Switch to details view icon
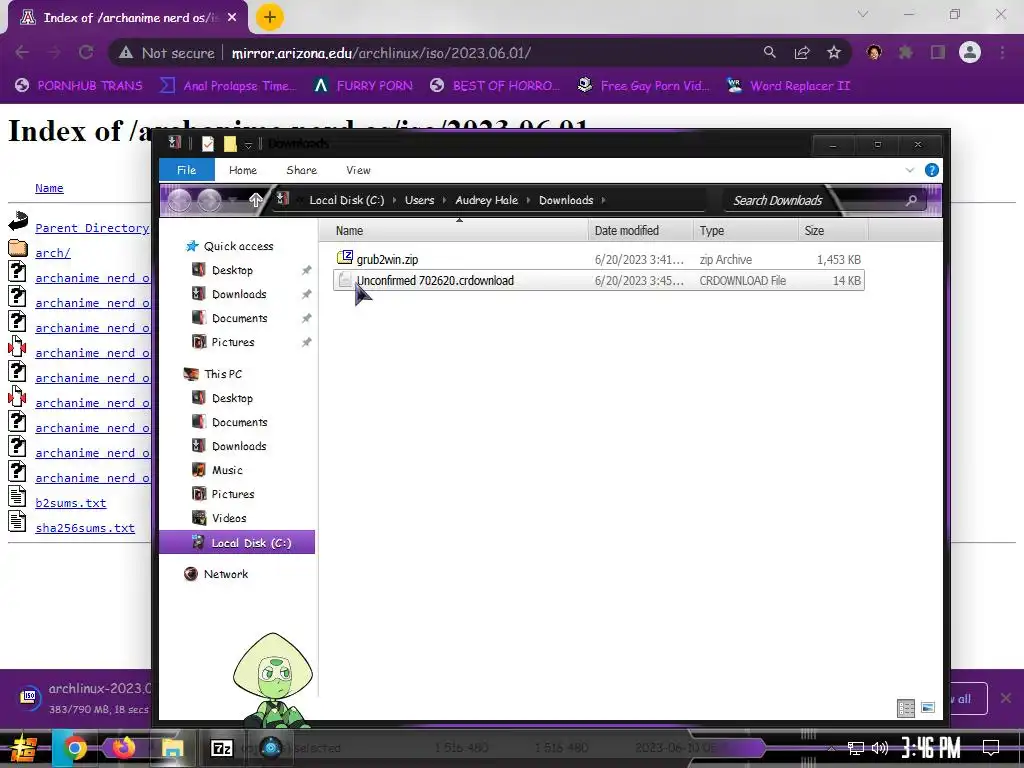Screen dimensions: 1024x768 pyautogui.click(x=906, y=708)
